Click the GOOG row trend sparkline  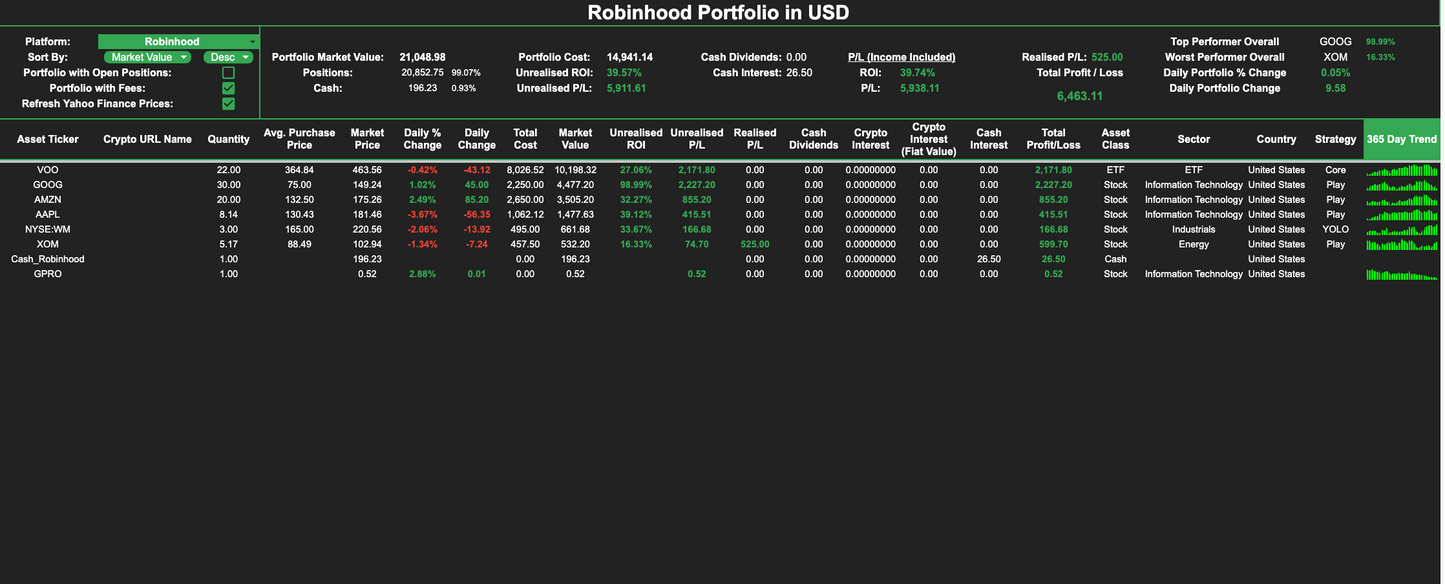click(1401, 185)
